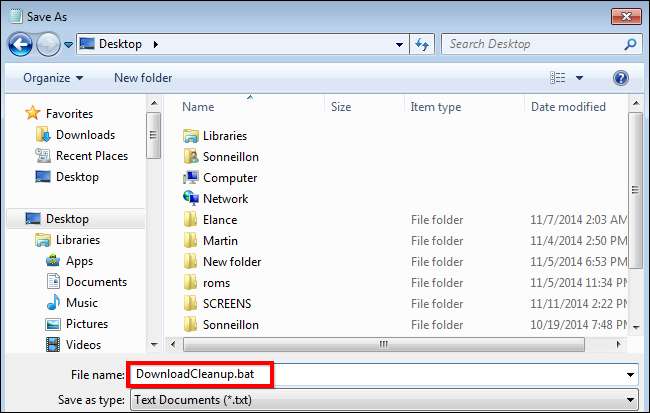650x413 pixels.
Task: Open help with the blue question mark icon
Action: tap(621, 78)
